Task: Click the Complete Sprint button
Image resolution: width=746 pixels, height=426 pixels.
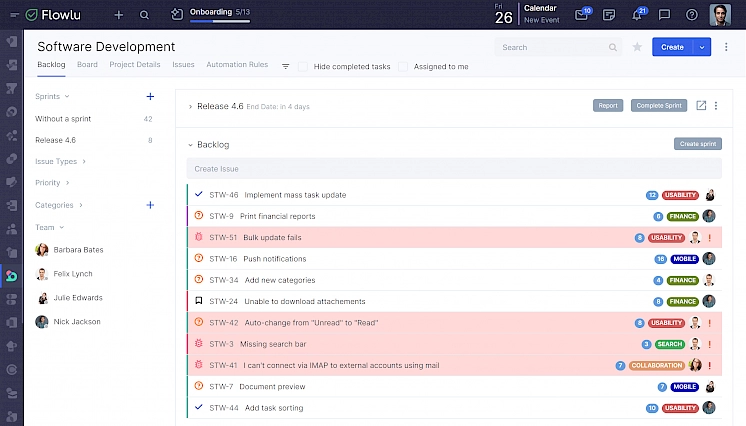Action: click(658, 105)
